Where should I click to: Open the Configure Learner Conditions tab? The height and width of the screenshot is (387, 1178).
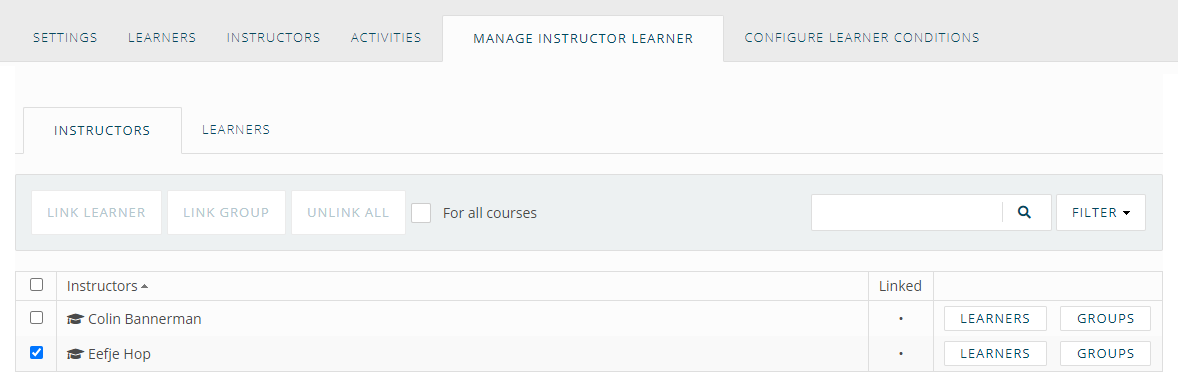click(x=862, y=38)
